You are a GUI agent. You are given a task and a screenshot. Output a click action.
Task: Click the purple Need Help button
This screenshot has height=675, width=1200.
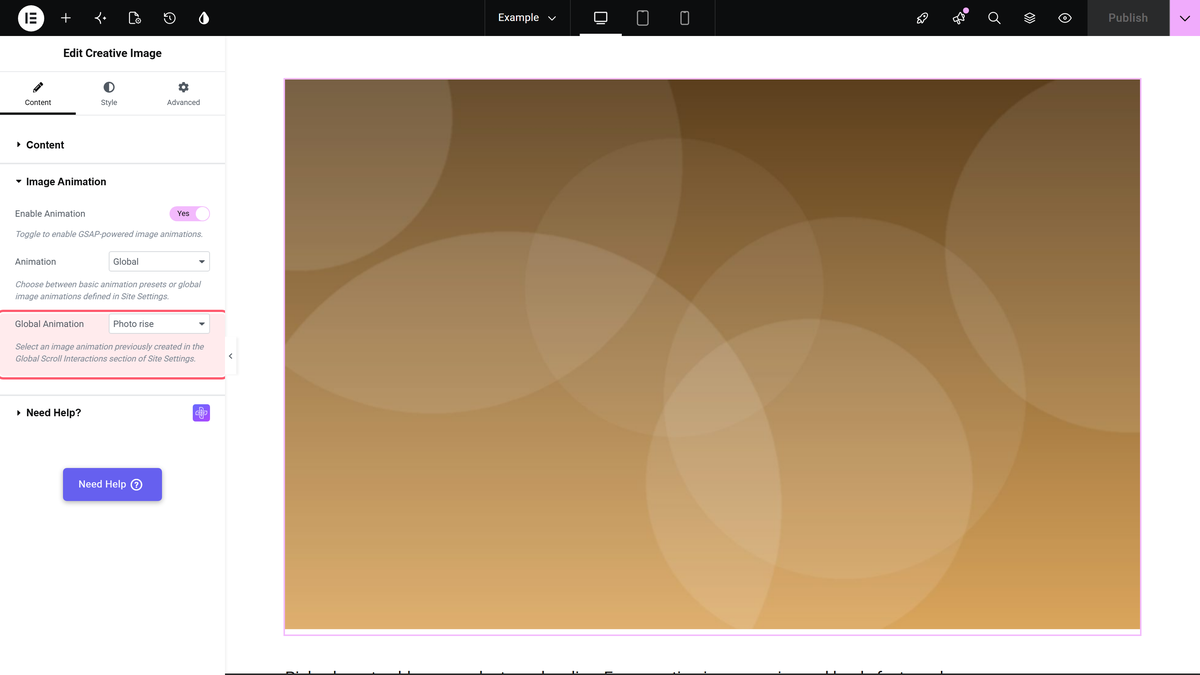(x=112, y=484)
